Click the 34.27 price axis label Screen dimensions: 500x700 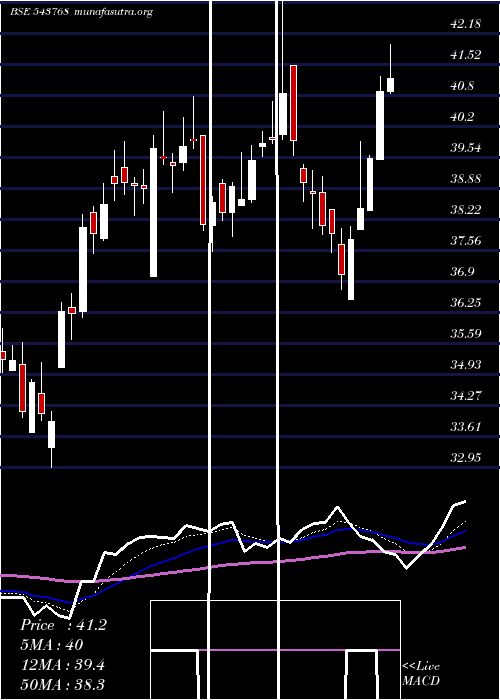[466, 396]
